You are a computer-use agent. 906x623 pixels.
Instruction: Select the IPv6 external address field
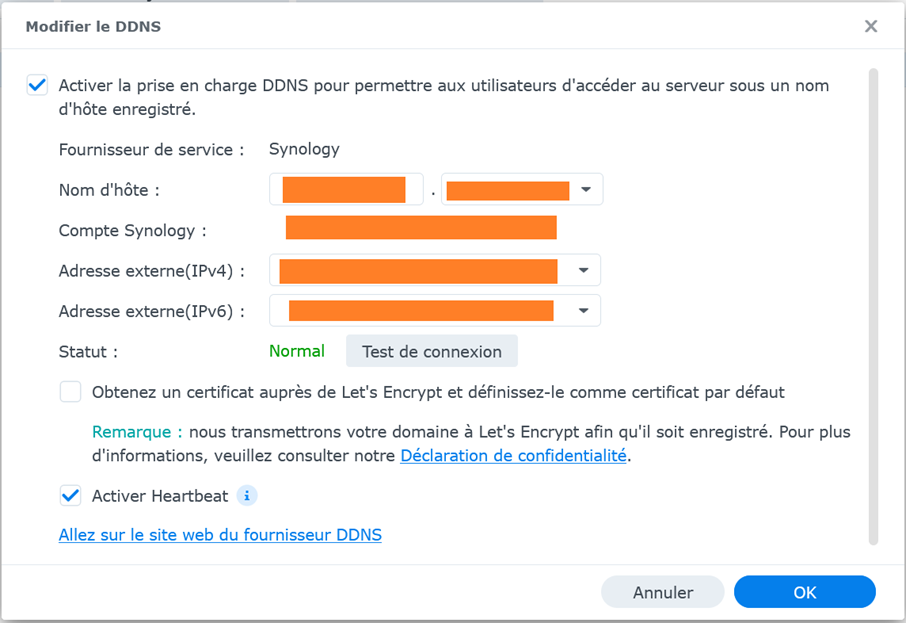tap(435, 311)
